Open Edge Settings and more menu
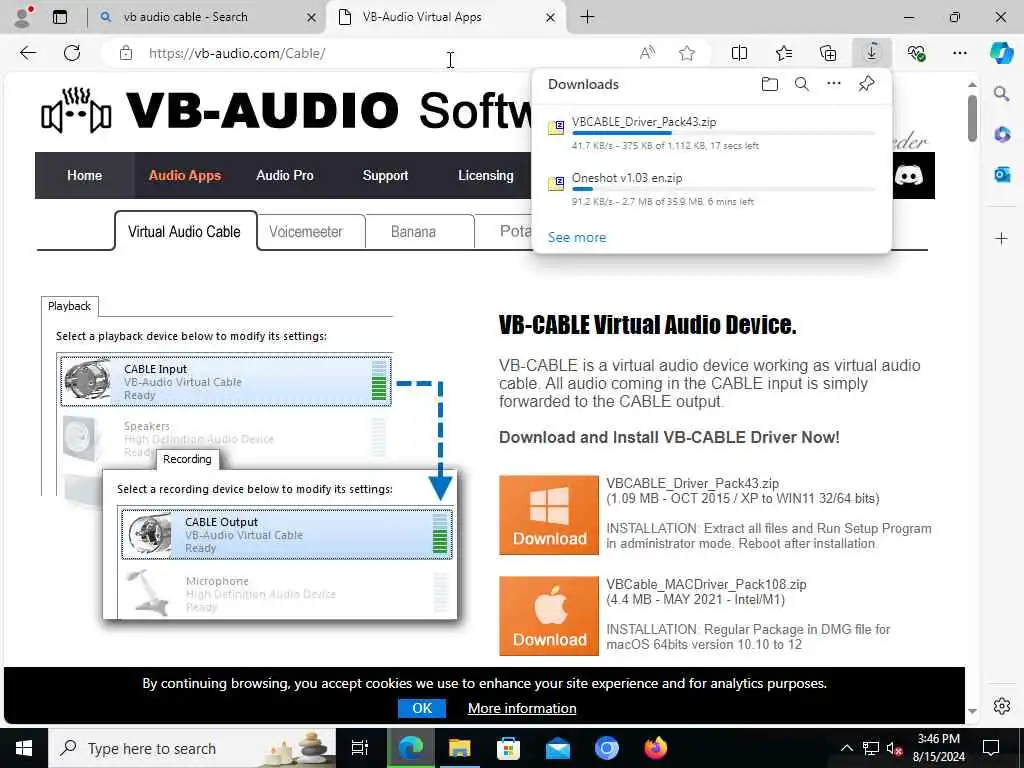 pos(959,53)
